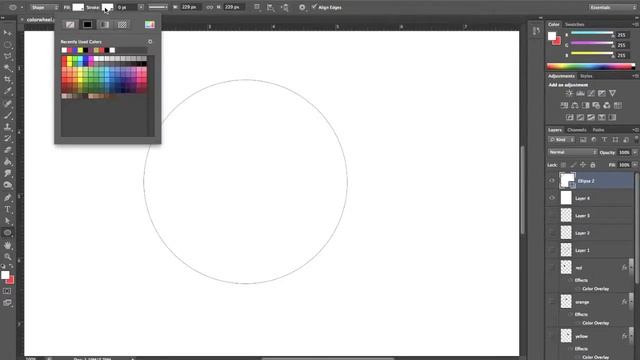Open the swatch picker gear menu

(x=150, y=42)
